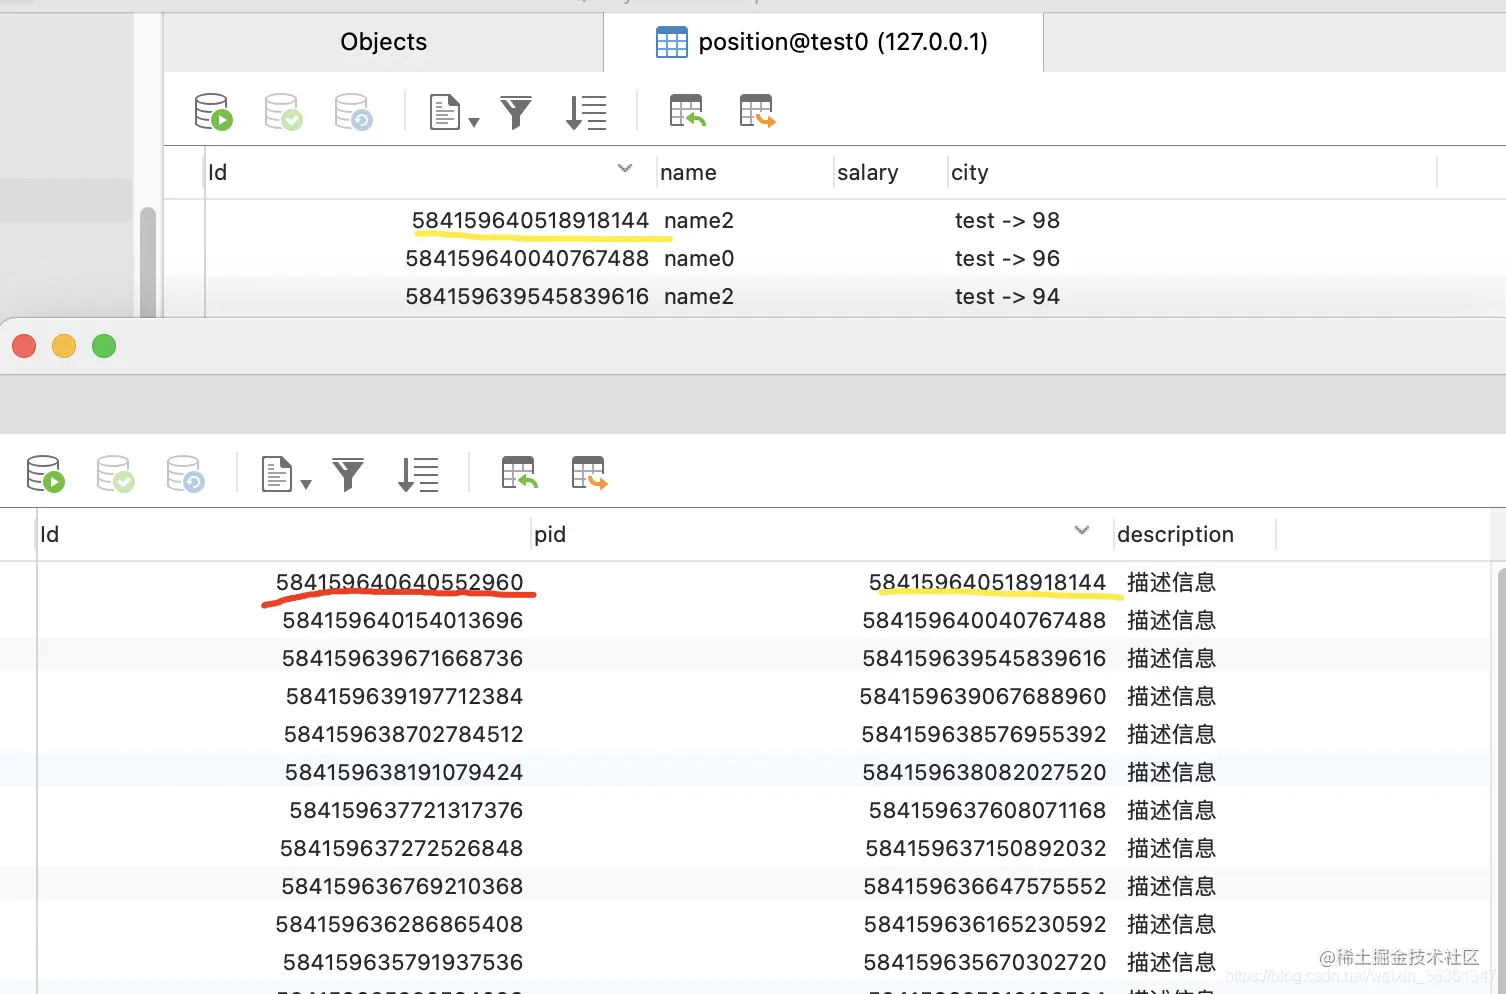Click Sort icon in lower window toolbar

[x=418, y=474]
